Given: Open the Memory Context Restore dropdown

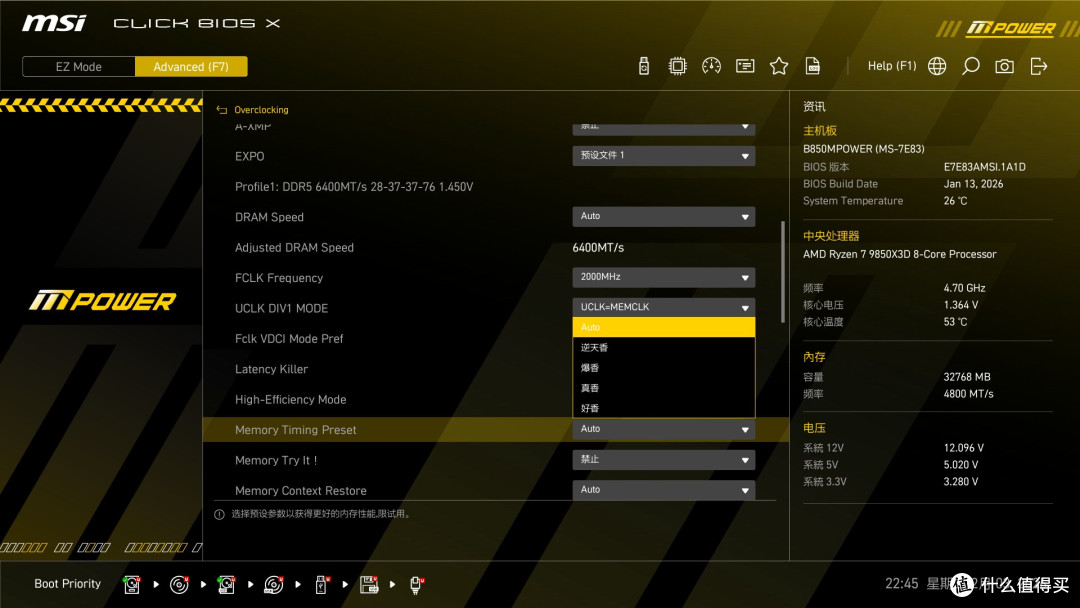Looking at the screenshot, I should pos(663,490).
